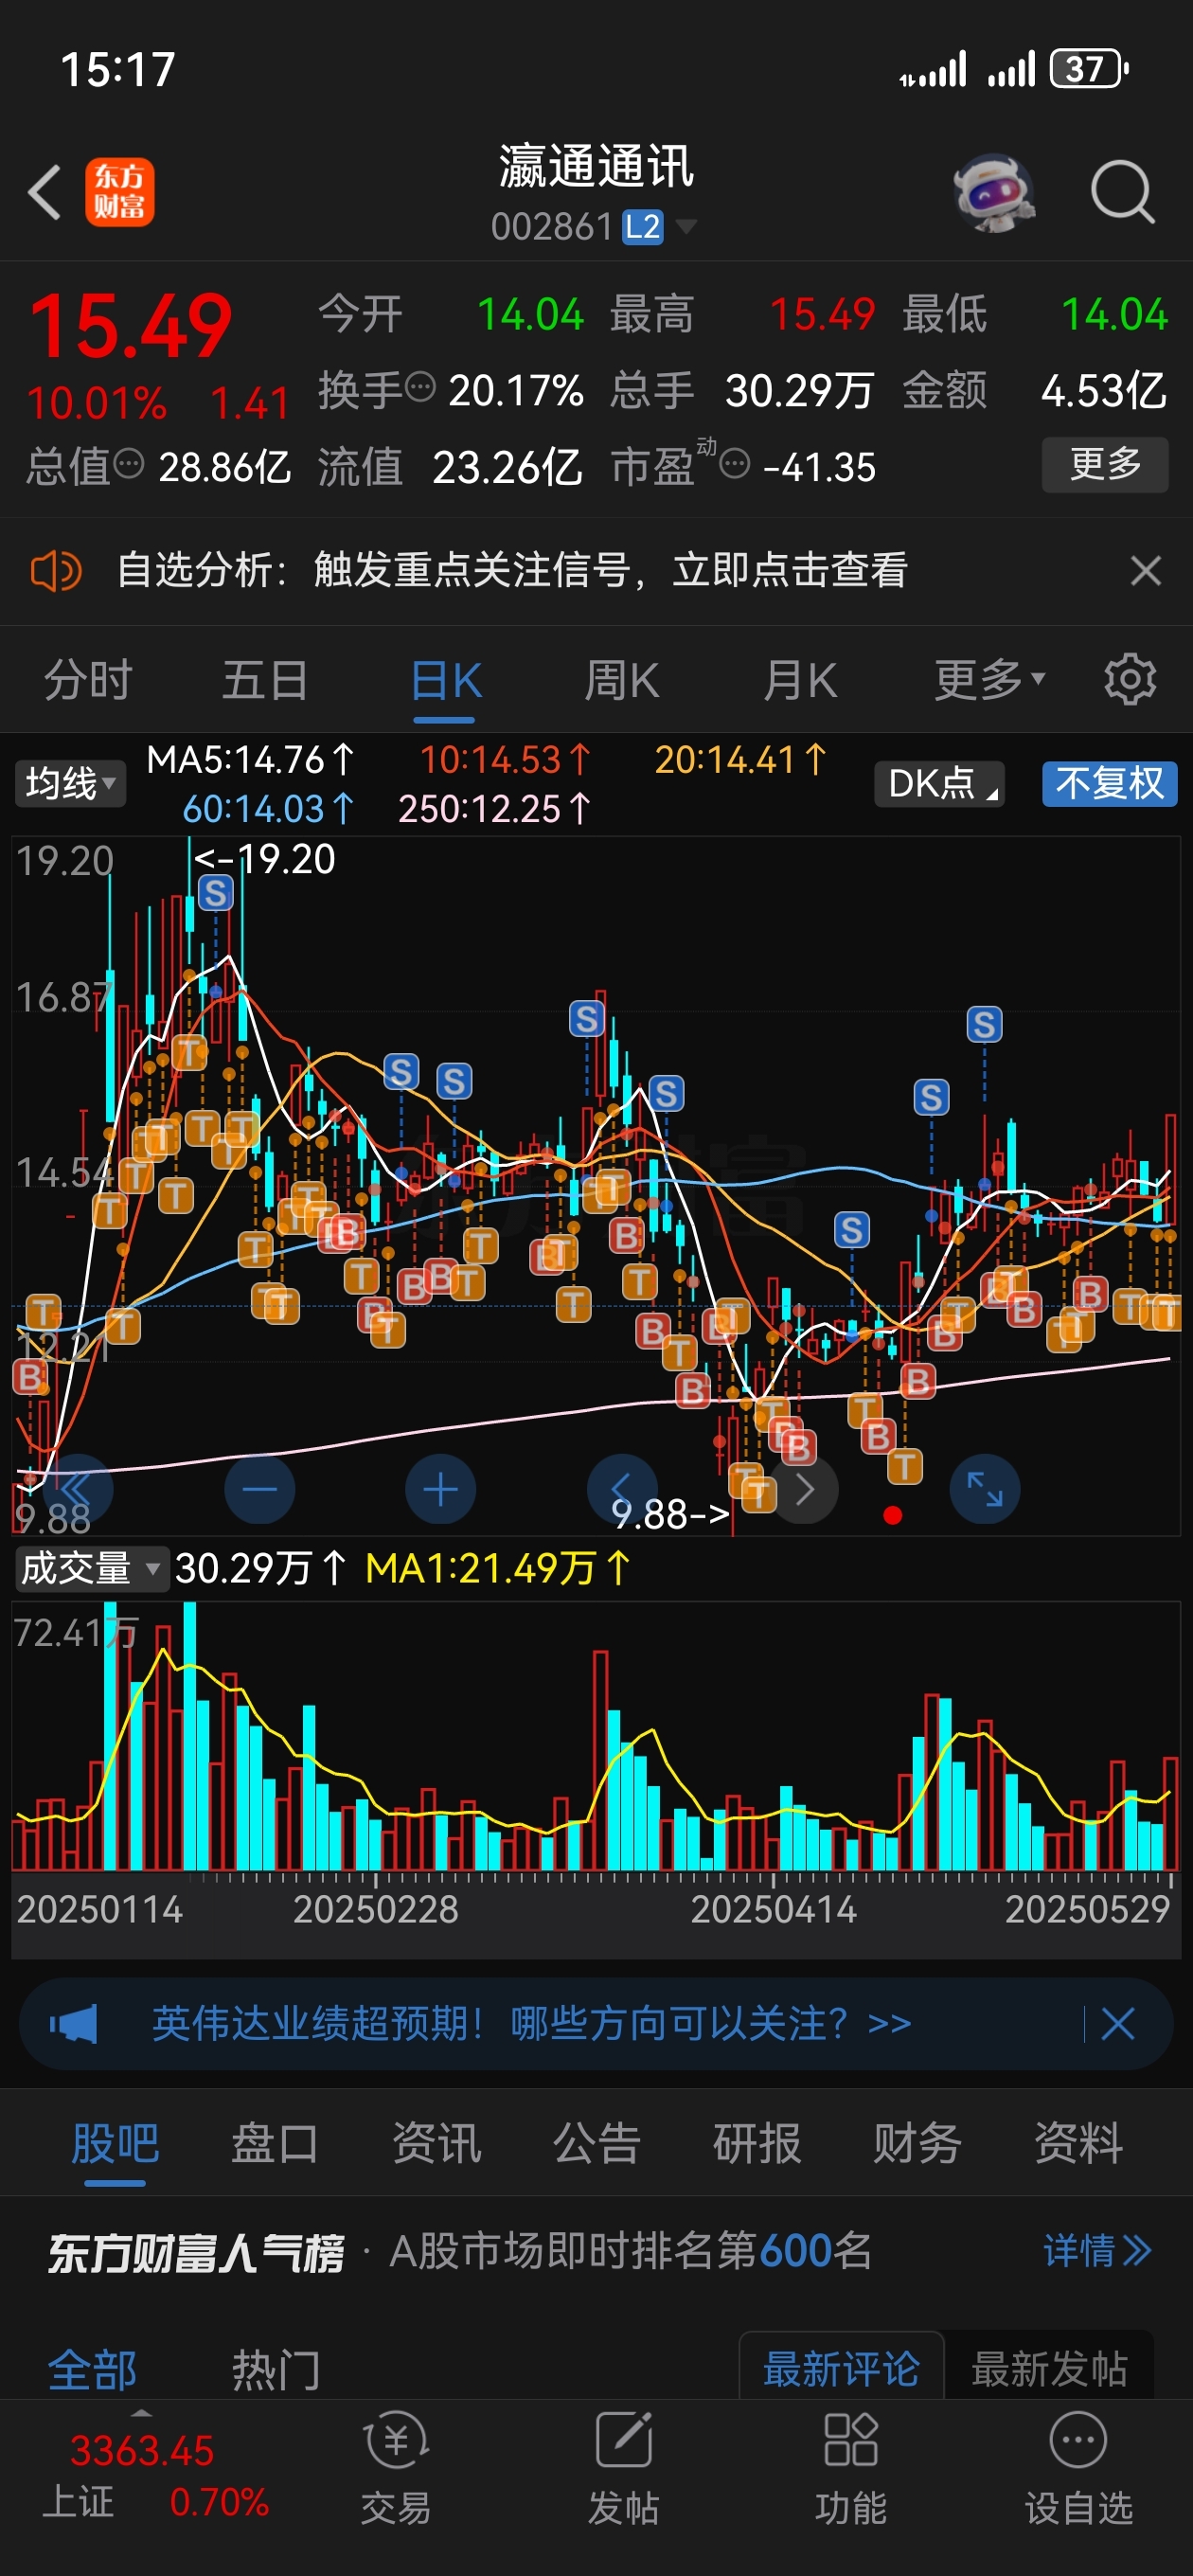Open the 公告 tab
1193x2576 pixels.
596,2143
